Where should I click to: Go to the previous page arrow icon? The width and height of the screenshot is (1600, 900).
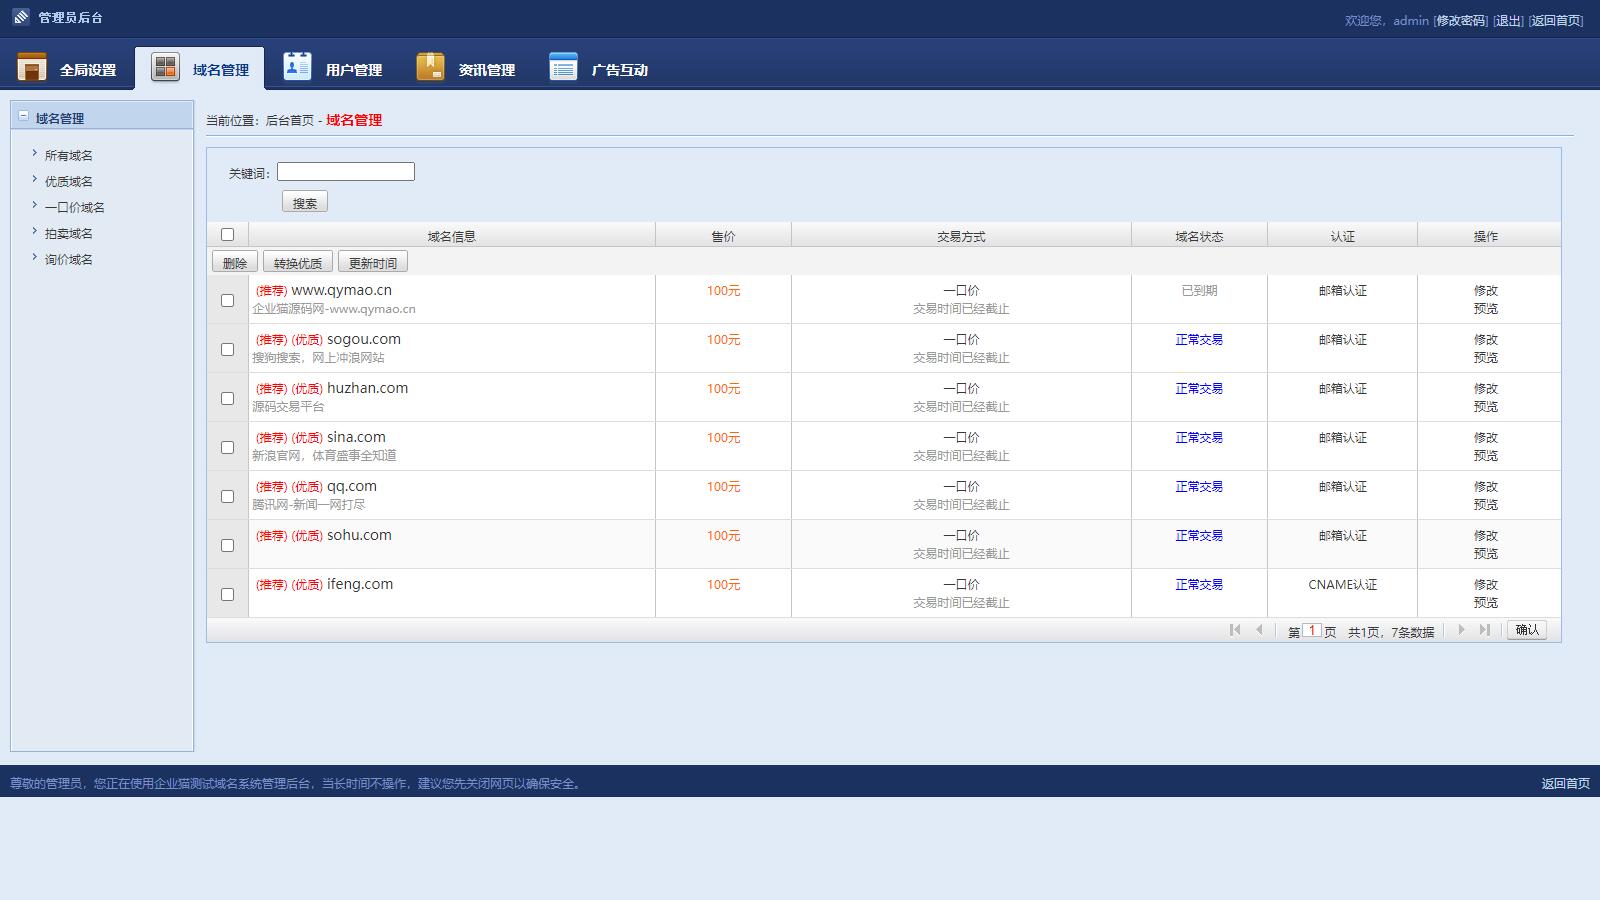[x=1259, y=630]
